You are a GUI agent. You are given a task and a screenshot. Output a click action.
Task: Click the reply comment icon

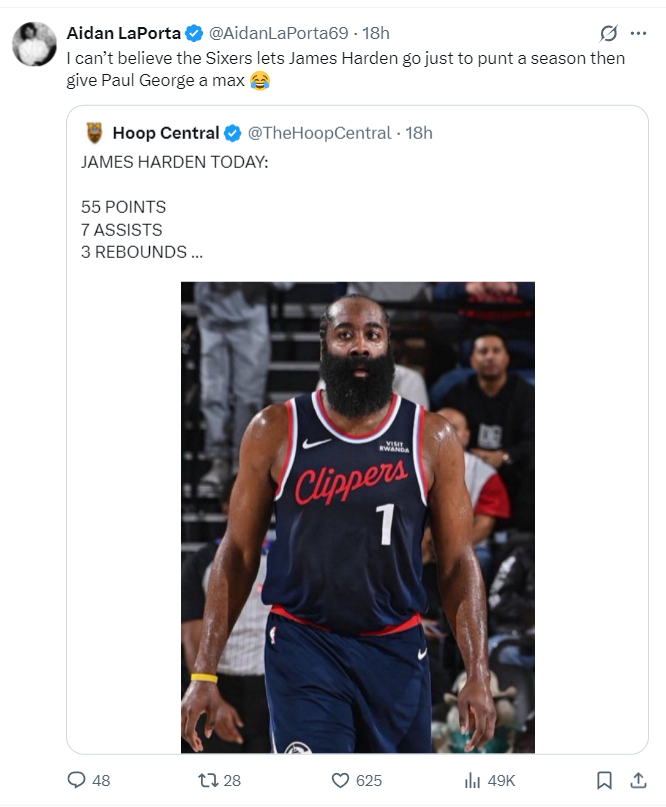pyautogui.click(x=77, y=780)
